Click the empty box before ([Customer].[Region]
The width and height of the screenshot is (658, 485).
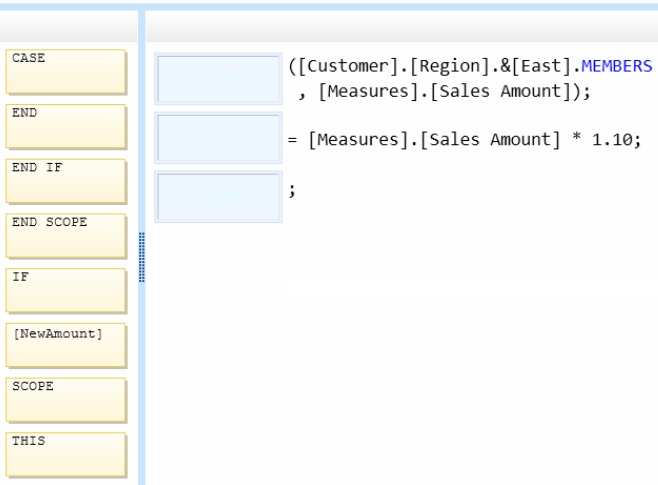coord(219,79)
